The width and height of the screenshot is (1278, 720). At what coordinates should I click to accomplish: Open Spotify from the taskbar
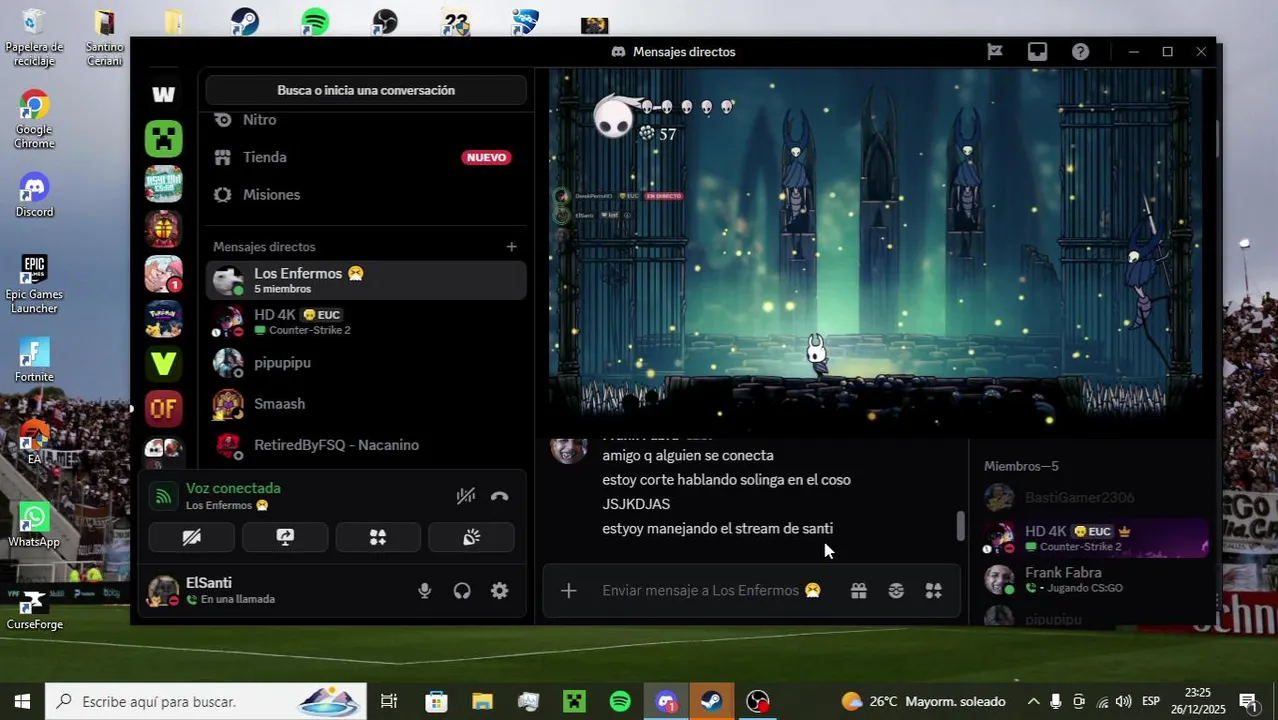pyautogui.click(x=620, y=701)
